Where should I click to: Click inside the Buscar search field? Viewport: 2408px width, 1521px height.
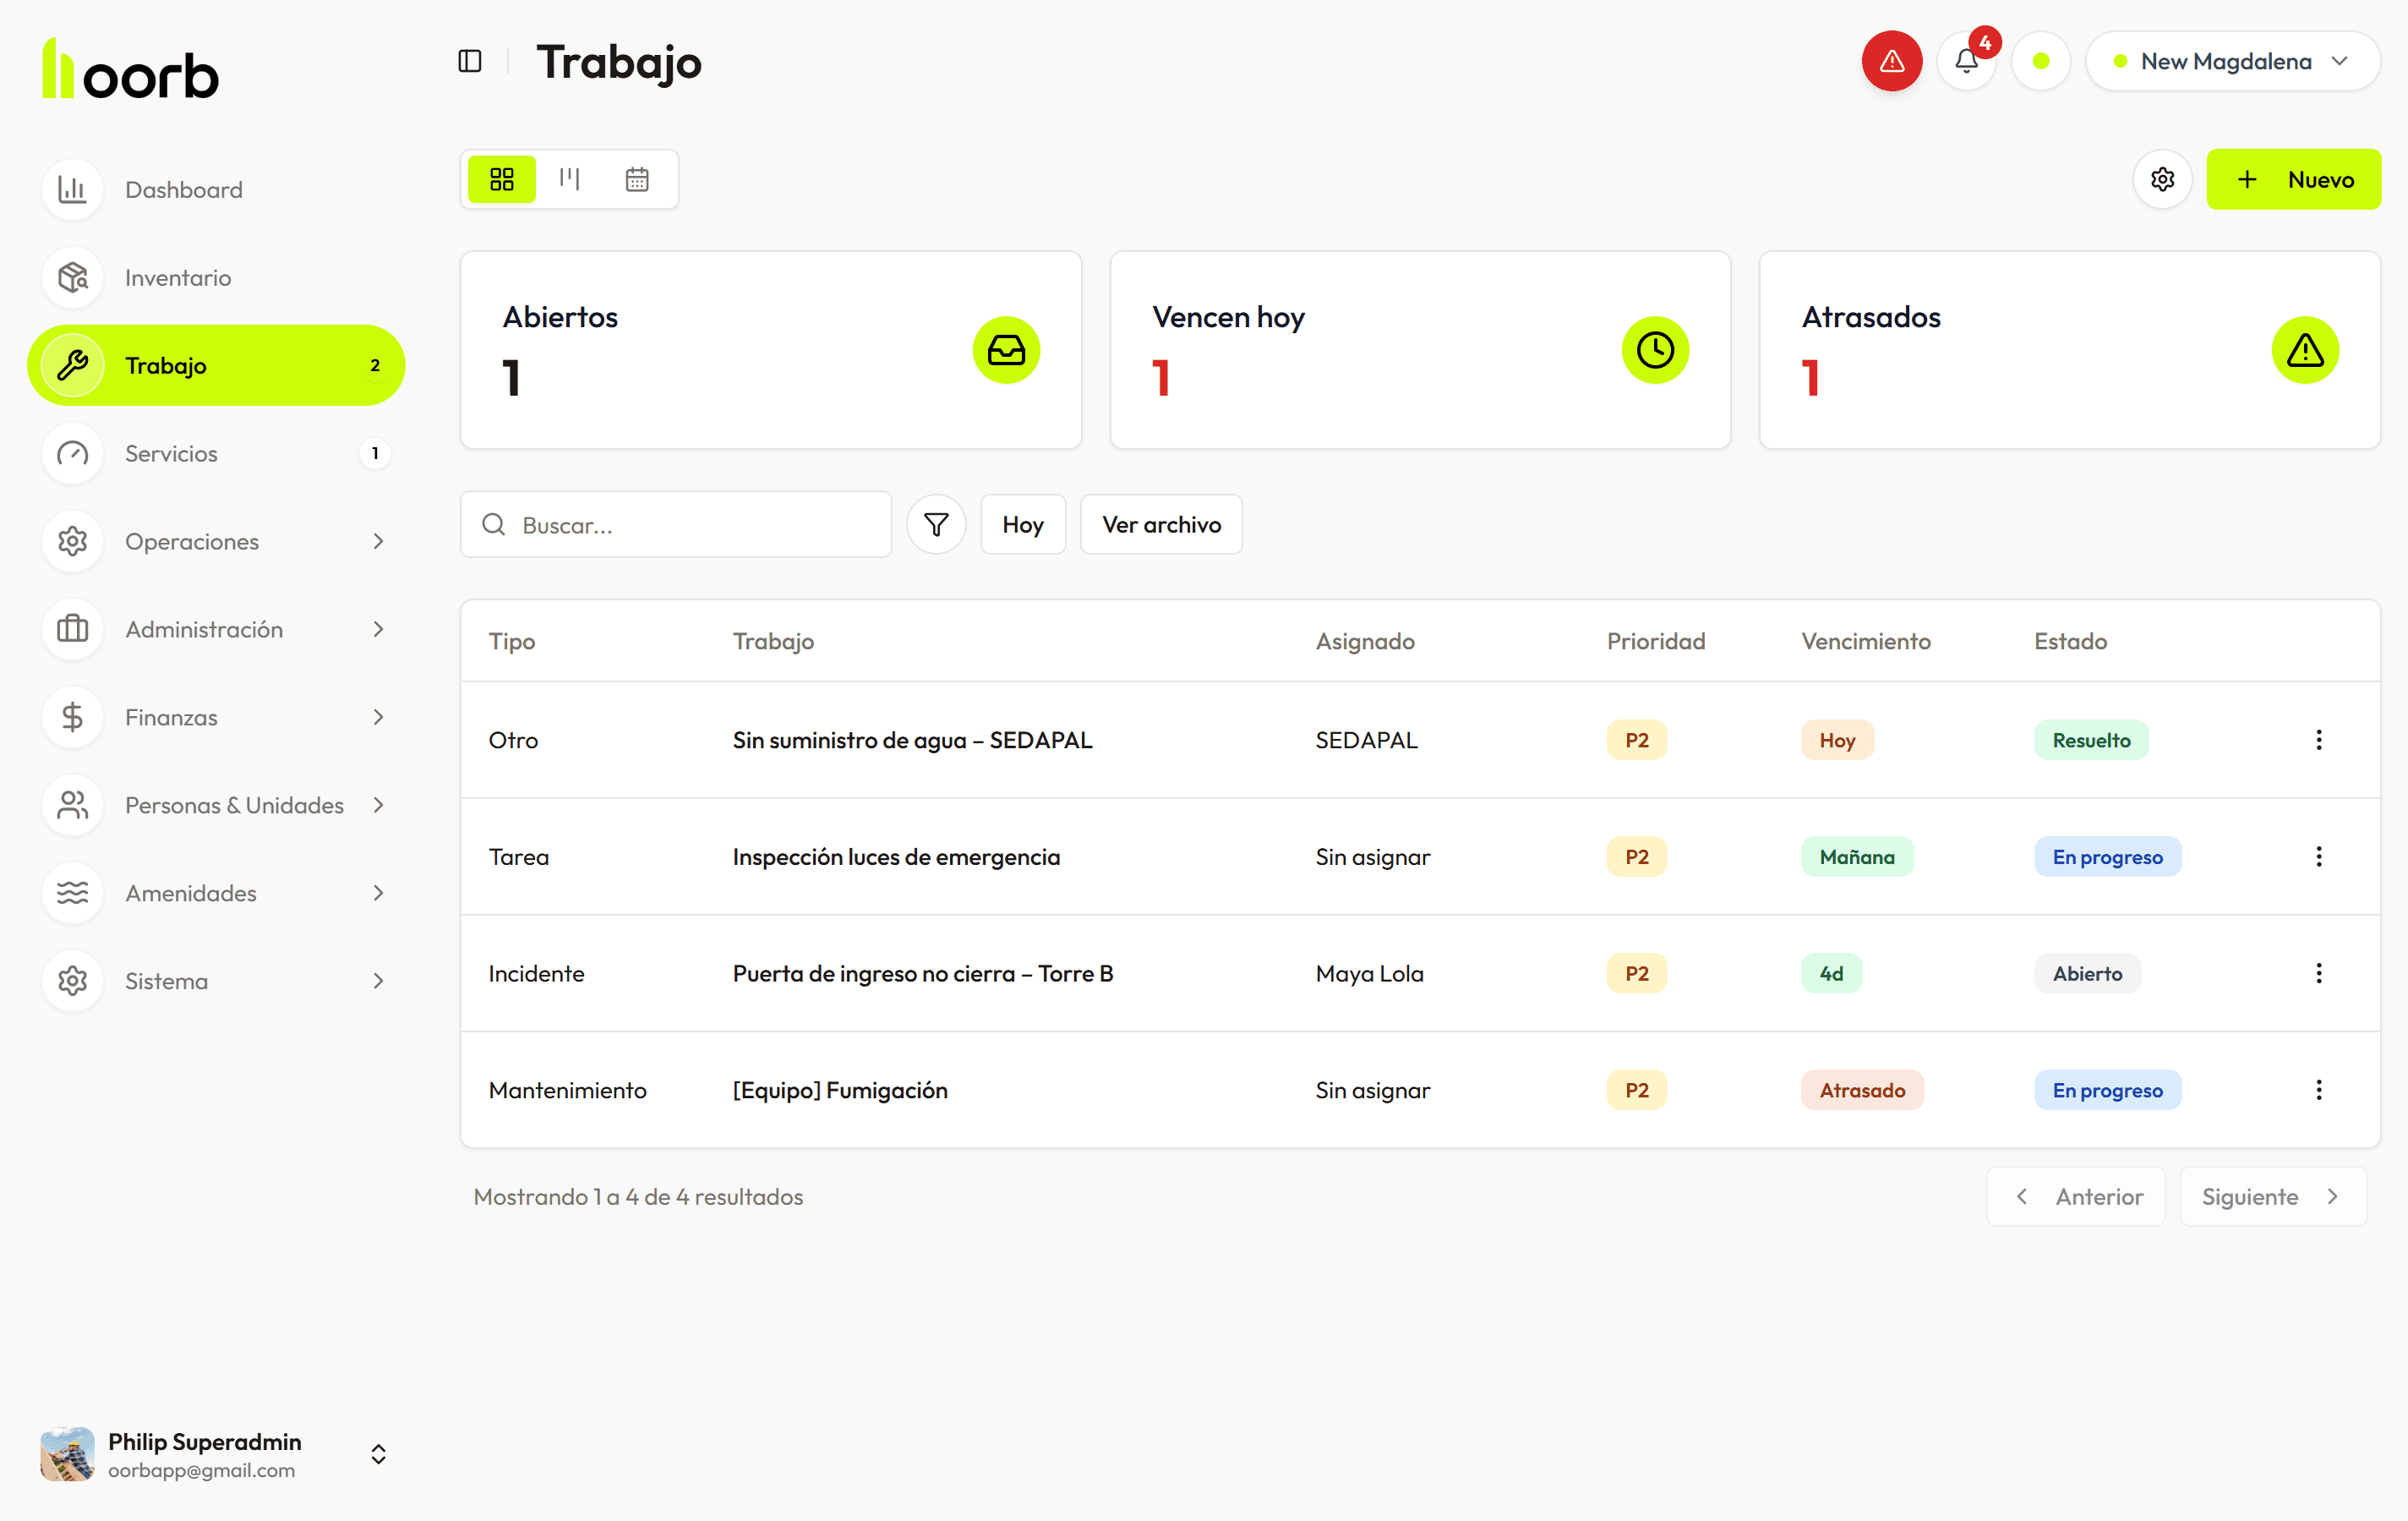(676, 523)
